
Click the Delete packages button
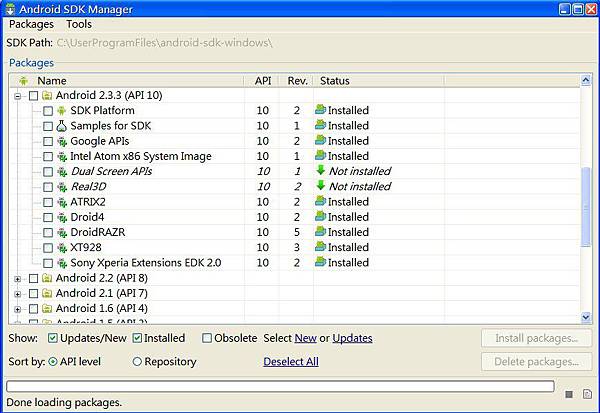coord(536,362)
